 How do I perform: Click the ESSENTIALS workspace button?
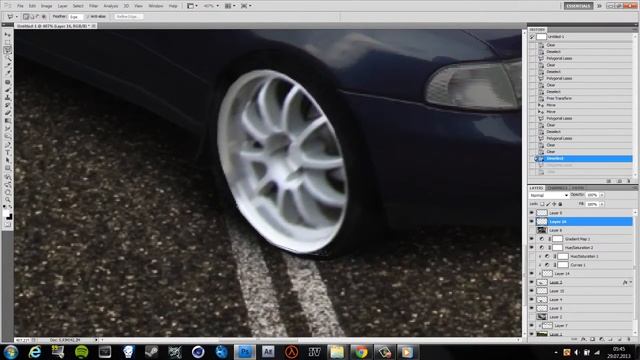click(578, 6)
